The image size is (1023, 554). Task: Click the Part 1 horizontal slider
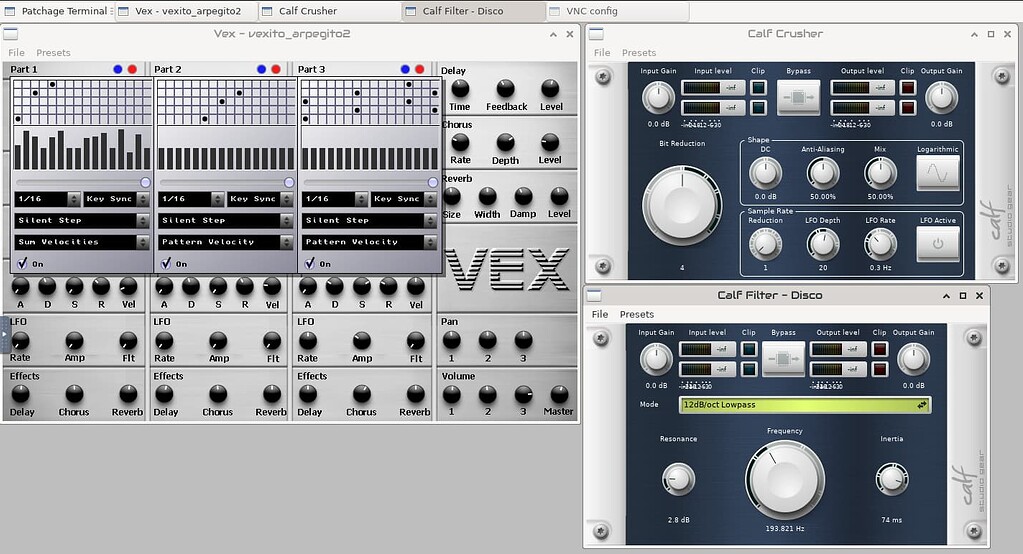pos(82,182)
